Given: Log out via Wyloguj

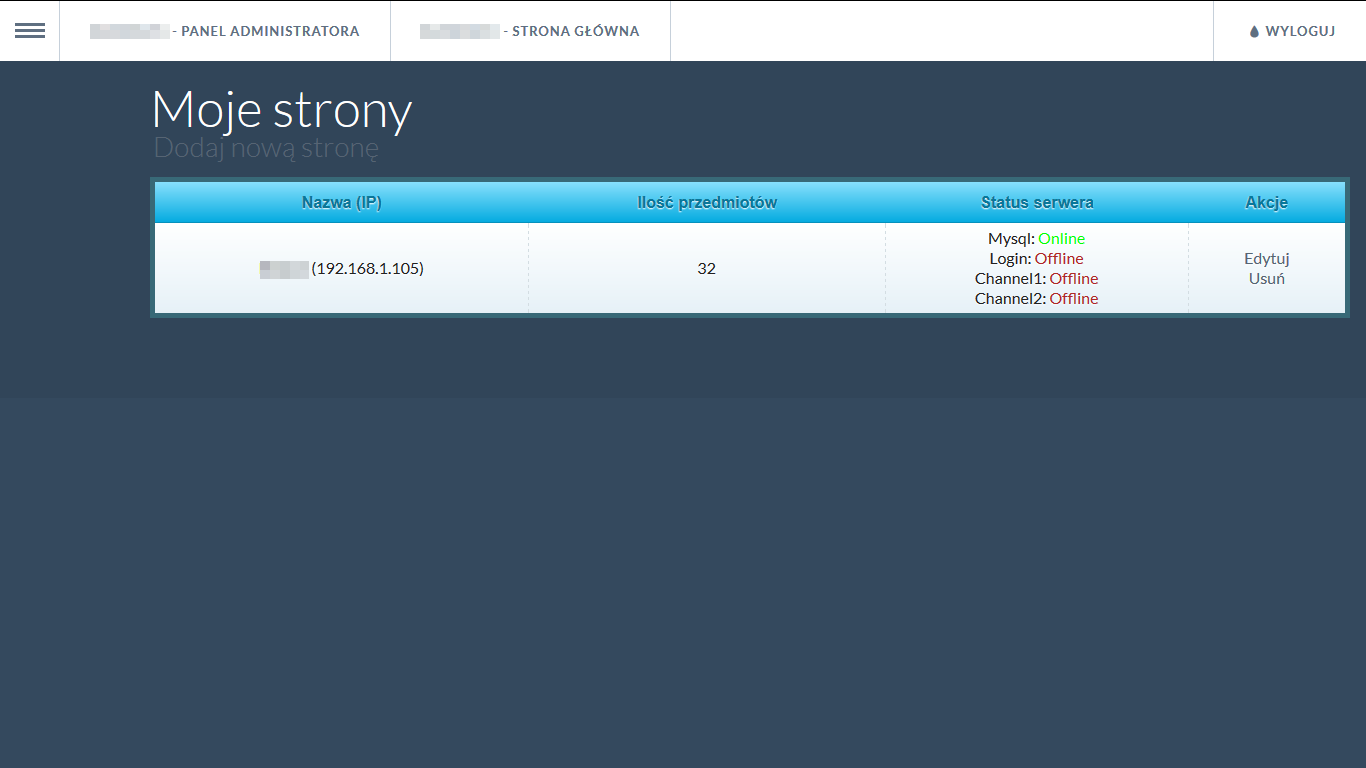Looking at the screenshot, I should [x=1290, y=31].
